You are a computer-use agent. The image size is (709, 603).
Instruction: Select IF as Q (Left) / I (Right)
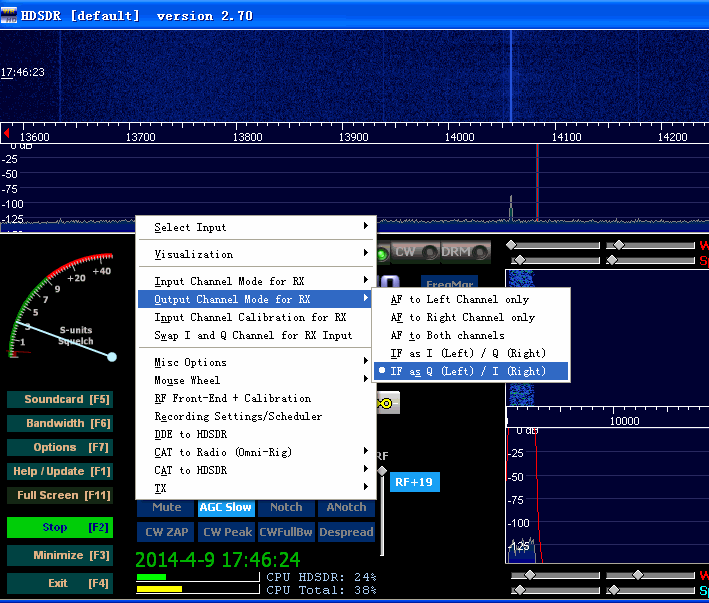(471, 371)
